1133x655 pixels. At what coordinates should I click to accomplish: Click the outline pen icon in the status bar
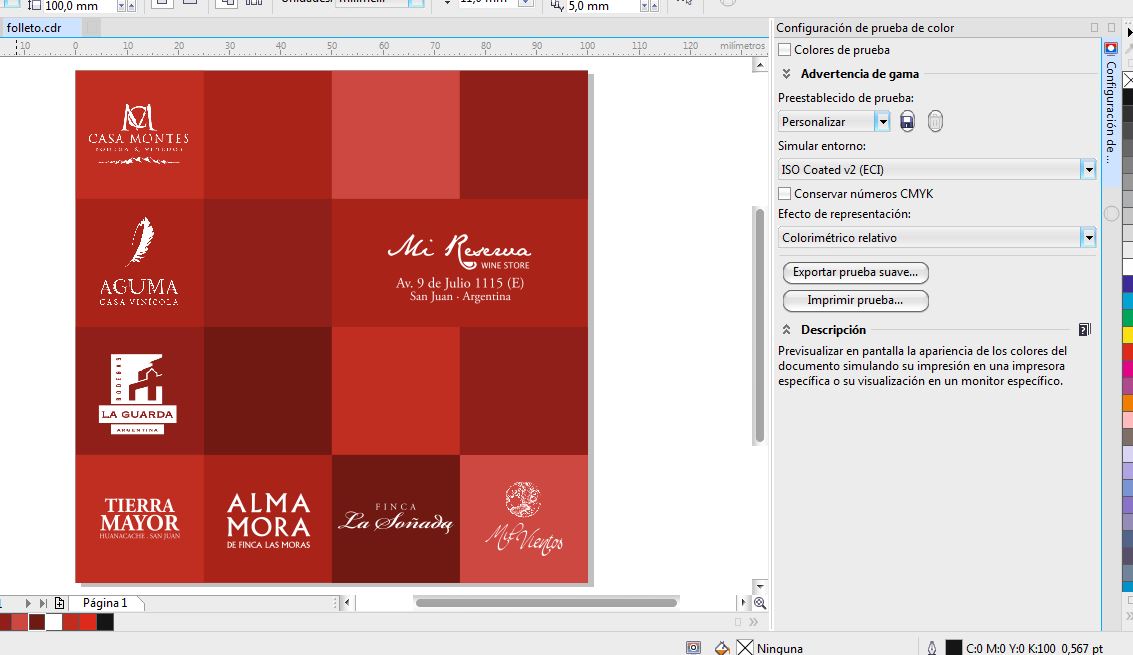point(932,648)
